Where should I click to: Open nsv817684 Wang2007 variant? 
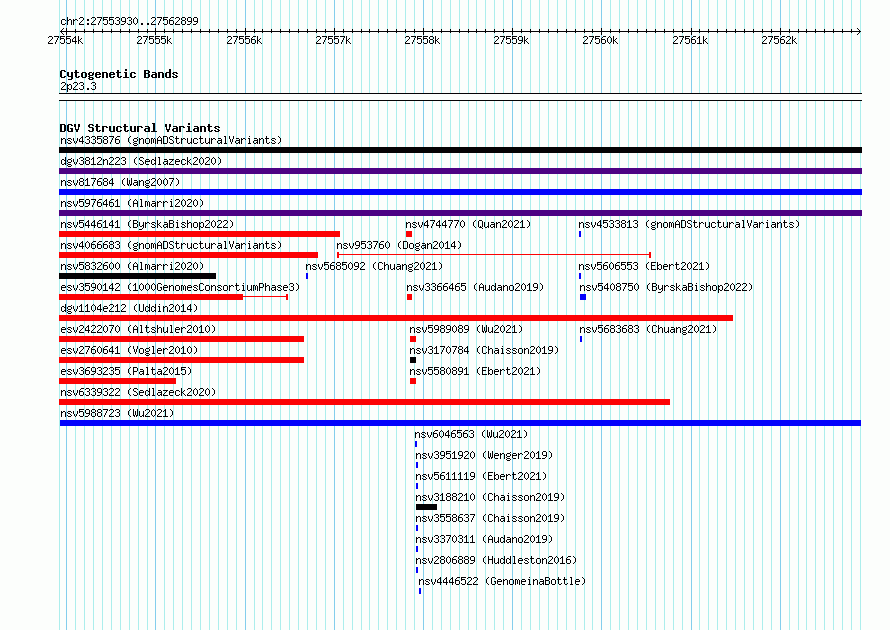coord(120,182)
